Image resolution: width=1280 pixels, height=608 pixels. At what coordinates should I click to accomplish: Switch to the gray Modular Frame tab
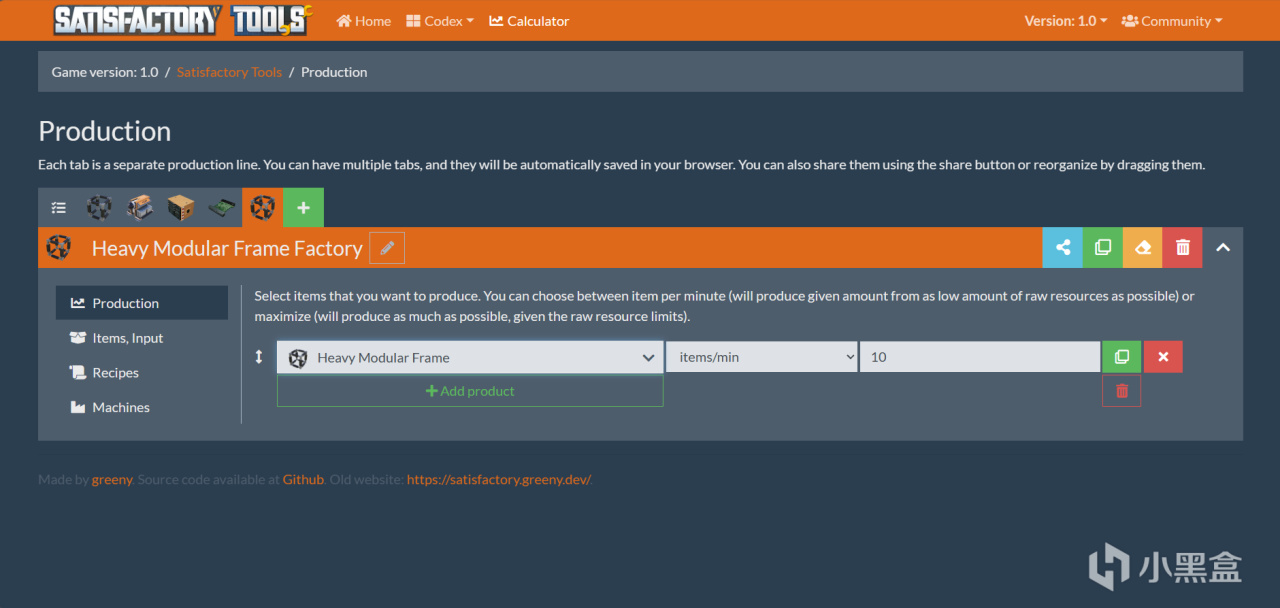pos(99,208)
